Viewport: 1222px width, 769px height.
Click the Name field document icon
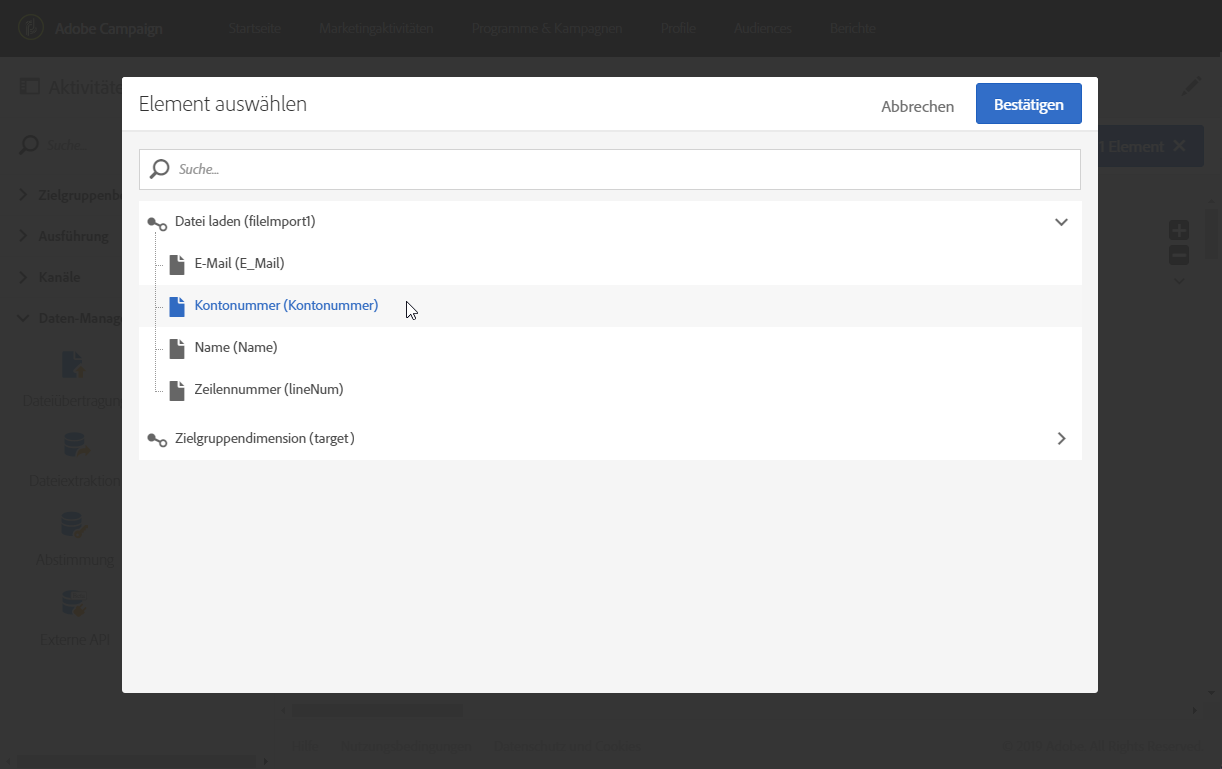coord(177,348)
